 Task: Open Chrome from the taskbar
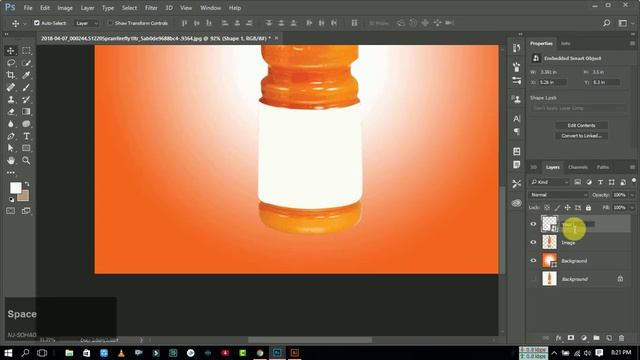point(260,353)
